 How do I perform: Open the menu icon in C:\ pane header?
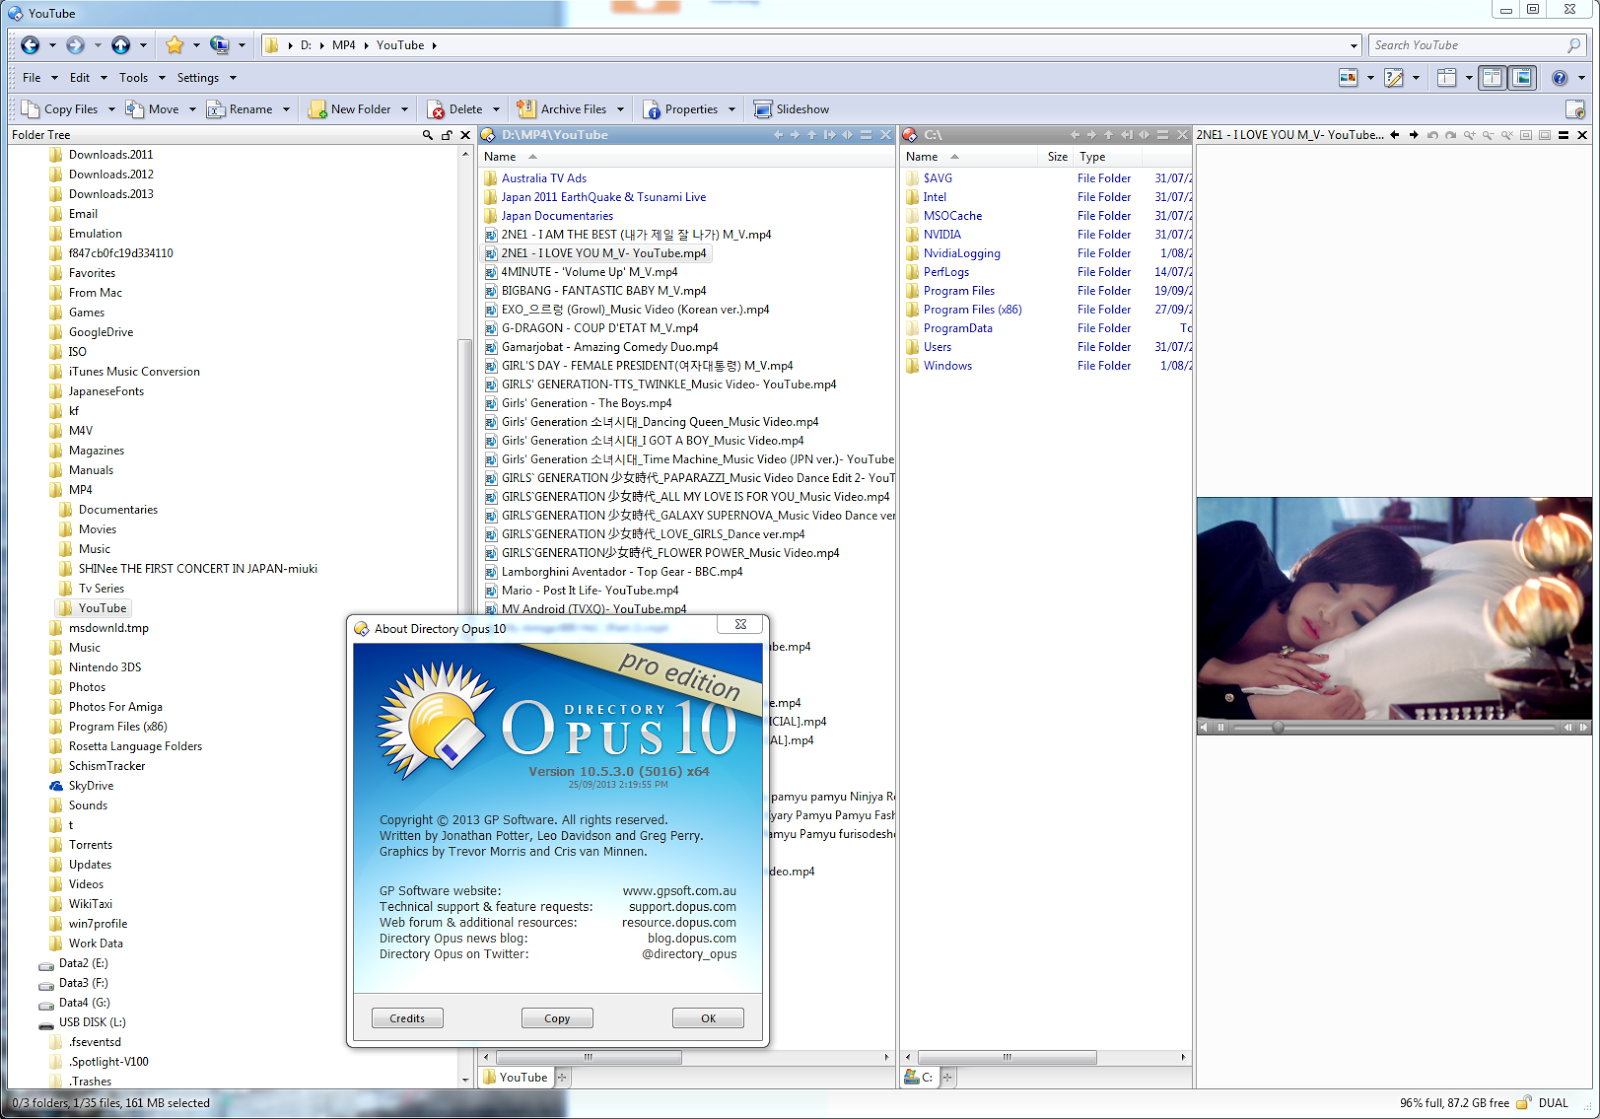[1162, 135]
